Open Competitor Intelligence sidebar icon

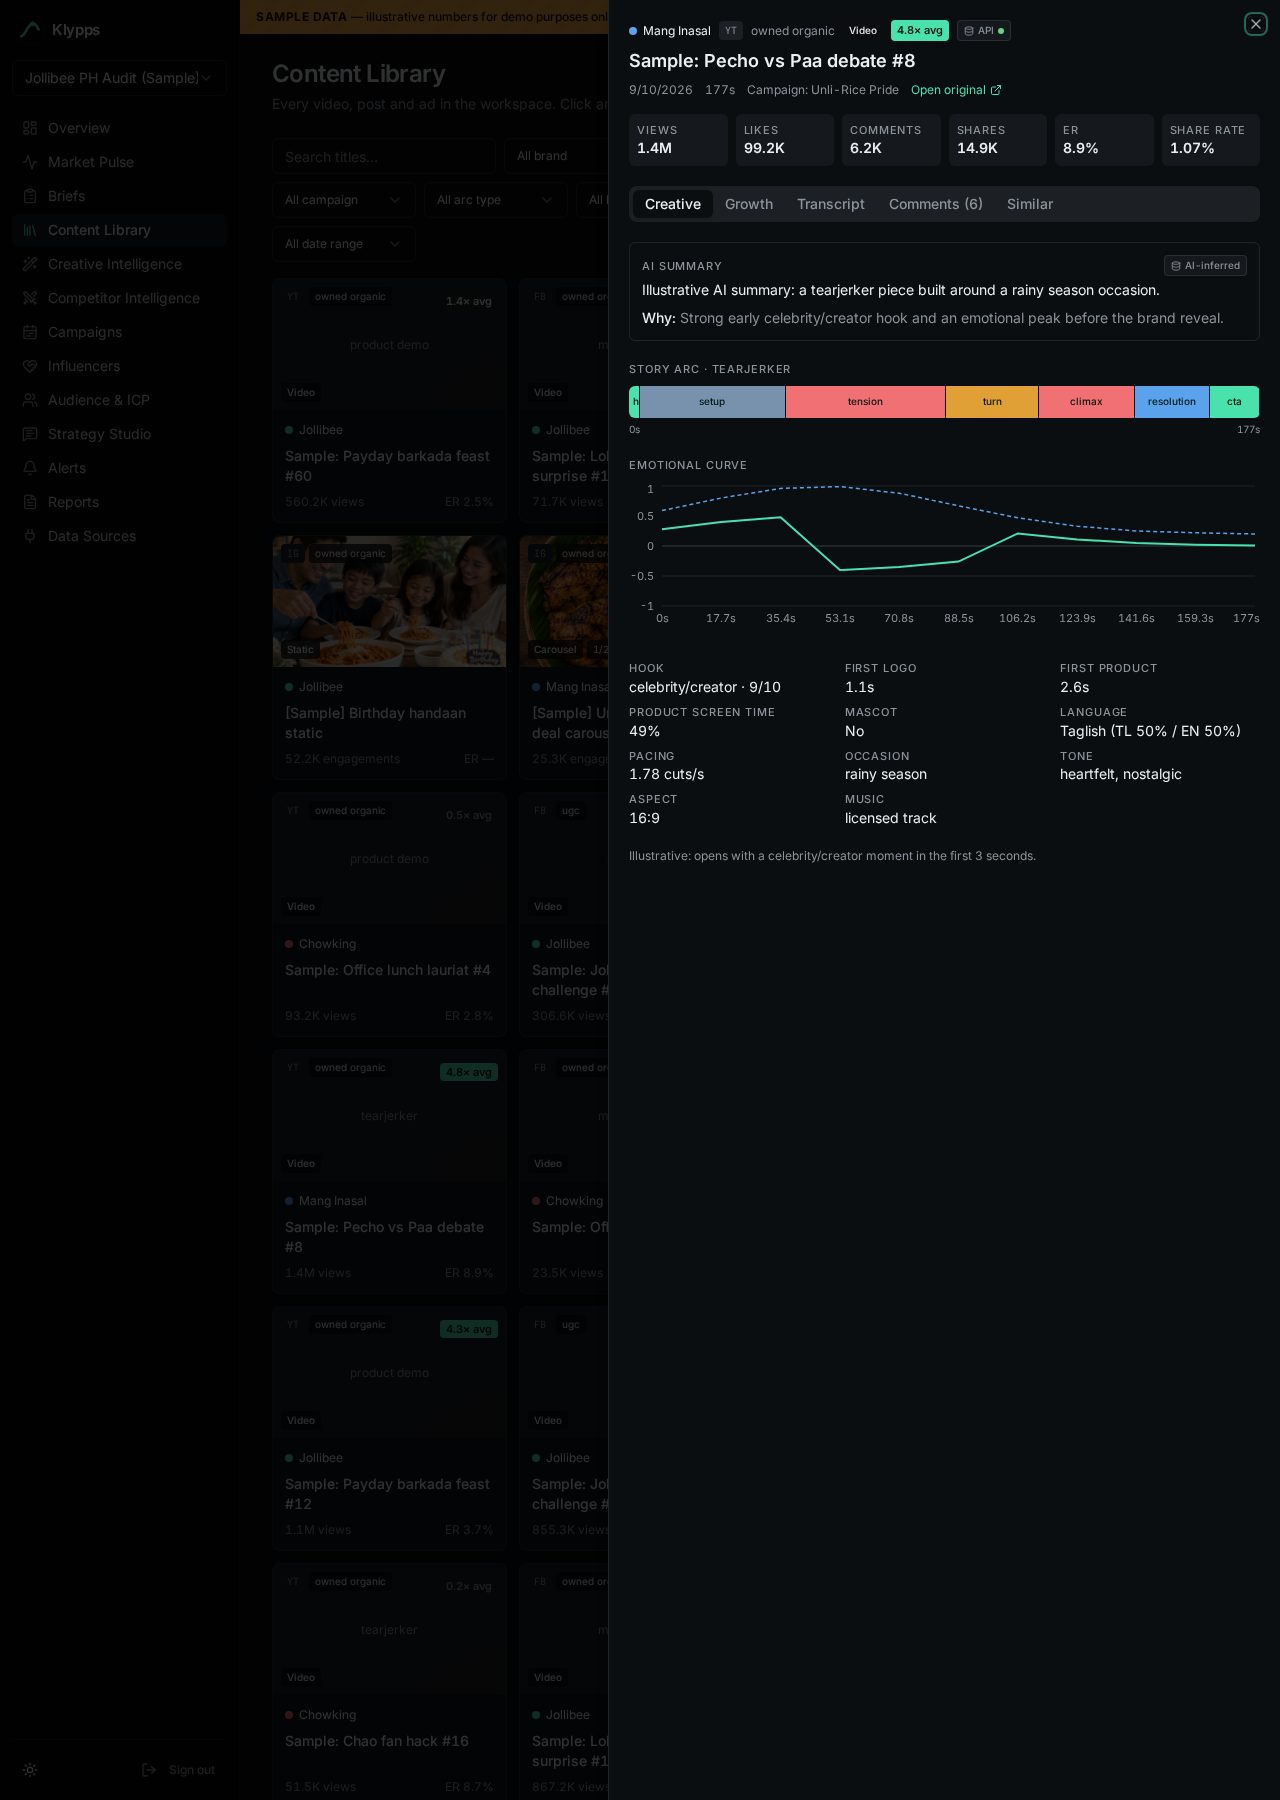point(30,298)
